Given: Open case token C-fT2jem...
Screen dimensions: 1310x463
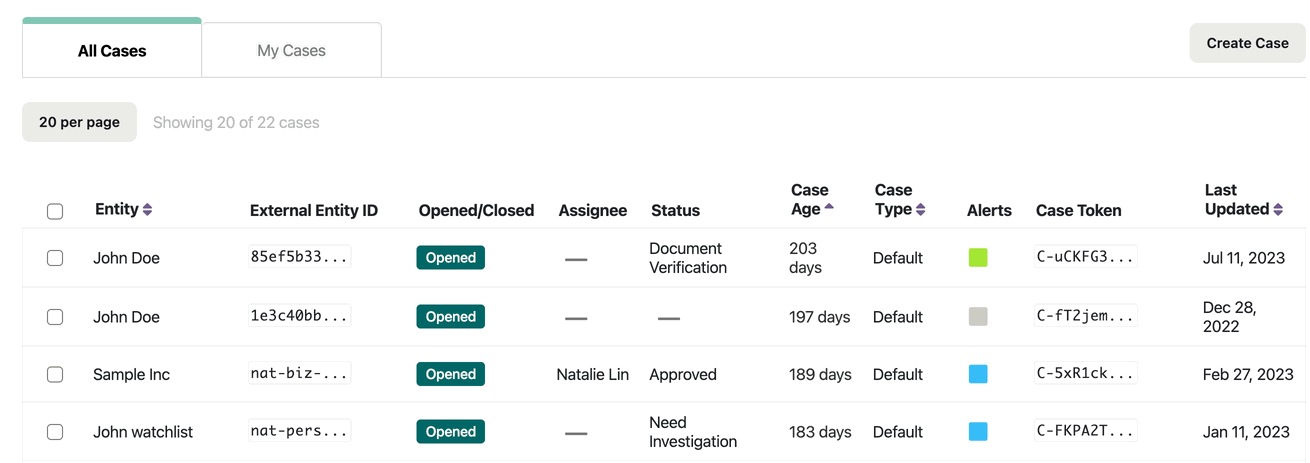Looking at the screenshot, I should tap(1085, 316).
